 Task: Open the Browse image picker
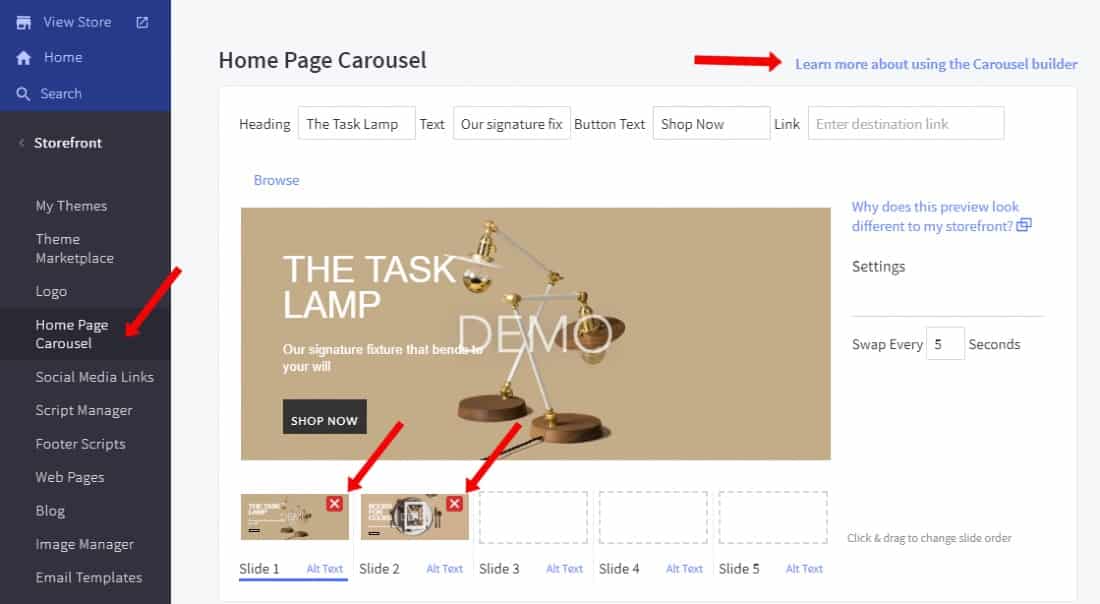point(276,180)
